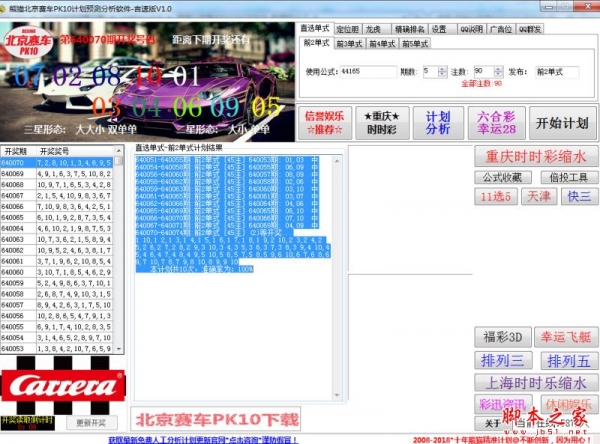Viewport: 600px width, 444px height.
Task: Open the 精确排名 tab
Action: (x=409, y=29)
